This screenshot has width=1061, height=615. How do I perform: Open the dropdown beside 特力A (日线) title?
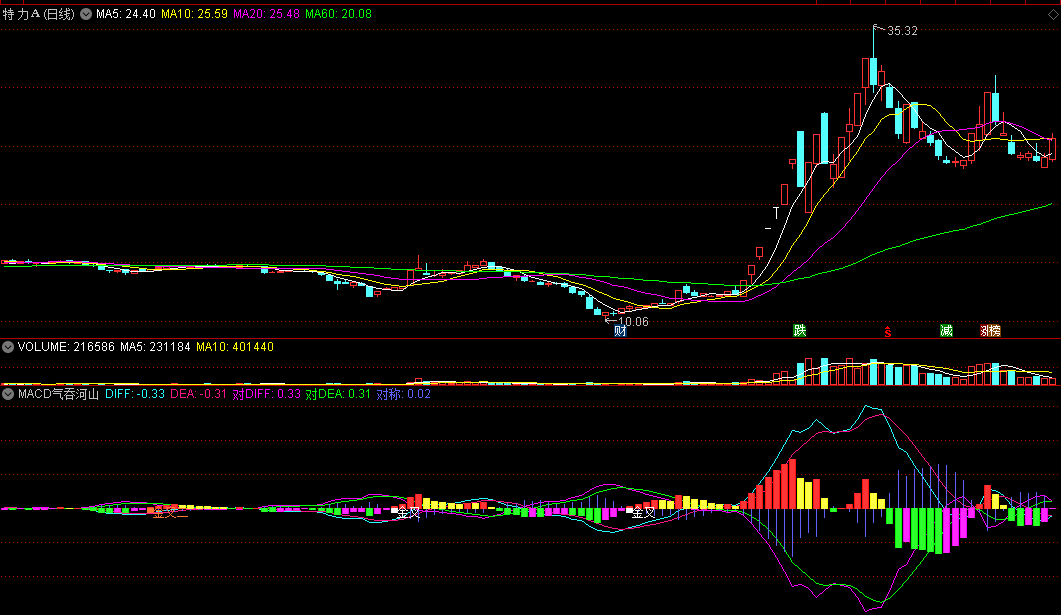click(x=86, y=14)
